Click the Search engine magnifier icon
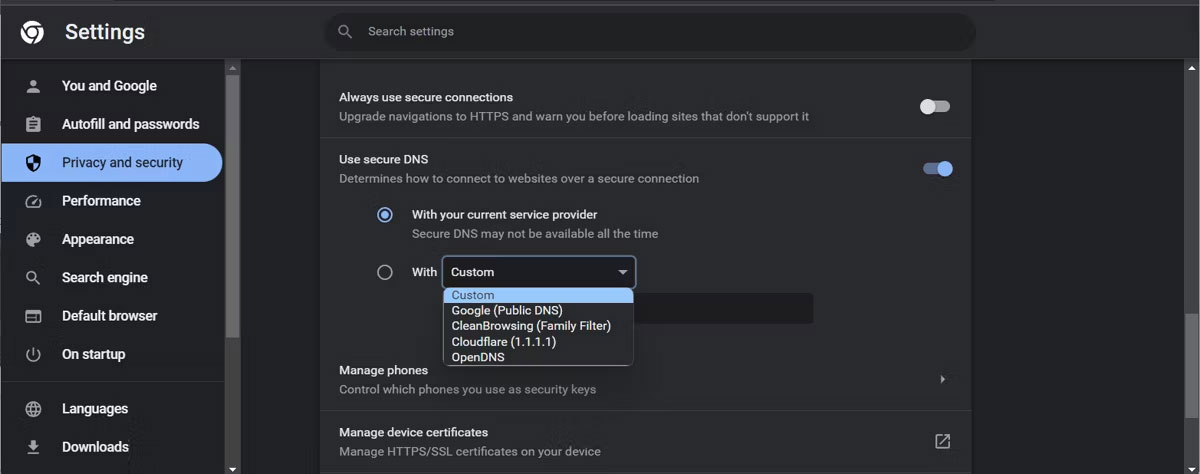The width and height of the screenshot is (1200, 474). tap(33, 277)
